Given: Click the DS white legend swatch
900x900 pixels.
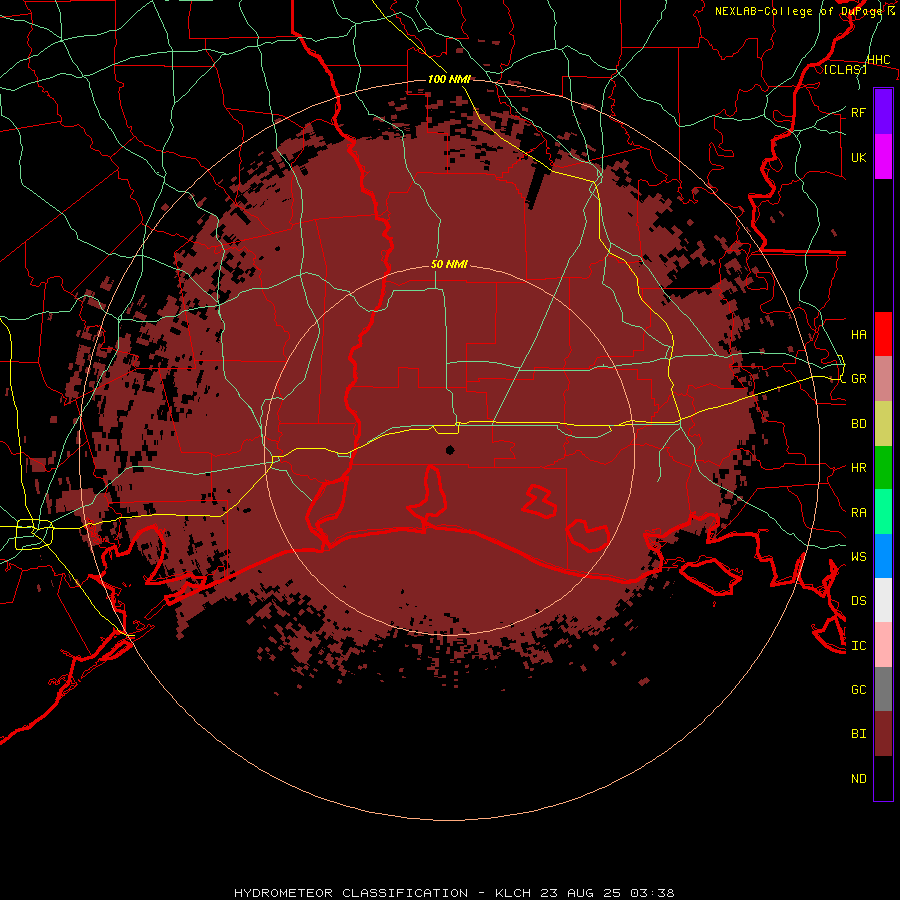Looking at the screenshot, I should 883,600.
